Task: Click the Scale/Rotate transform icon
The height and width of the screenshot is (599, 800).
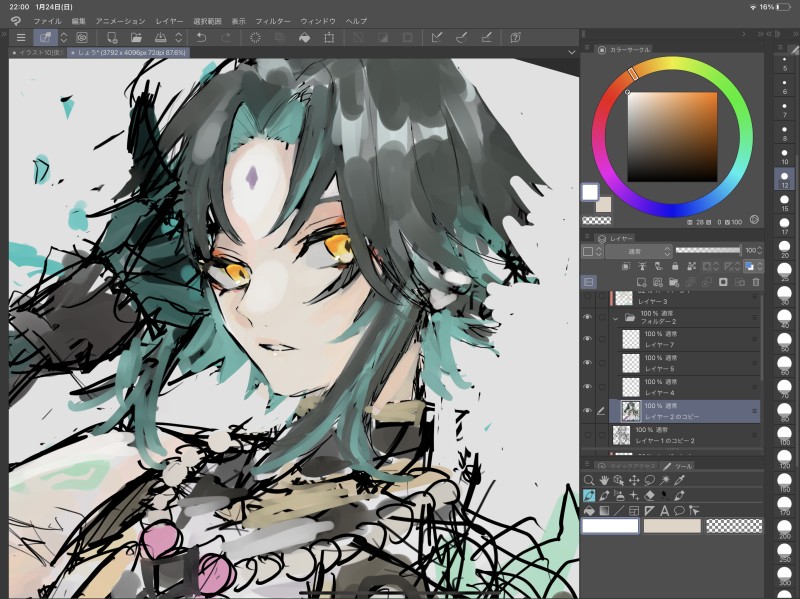Action: (329, 37)
